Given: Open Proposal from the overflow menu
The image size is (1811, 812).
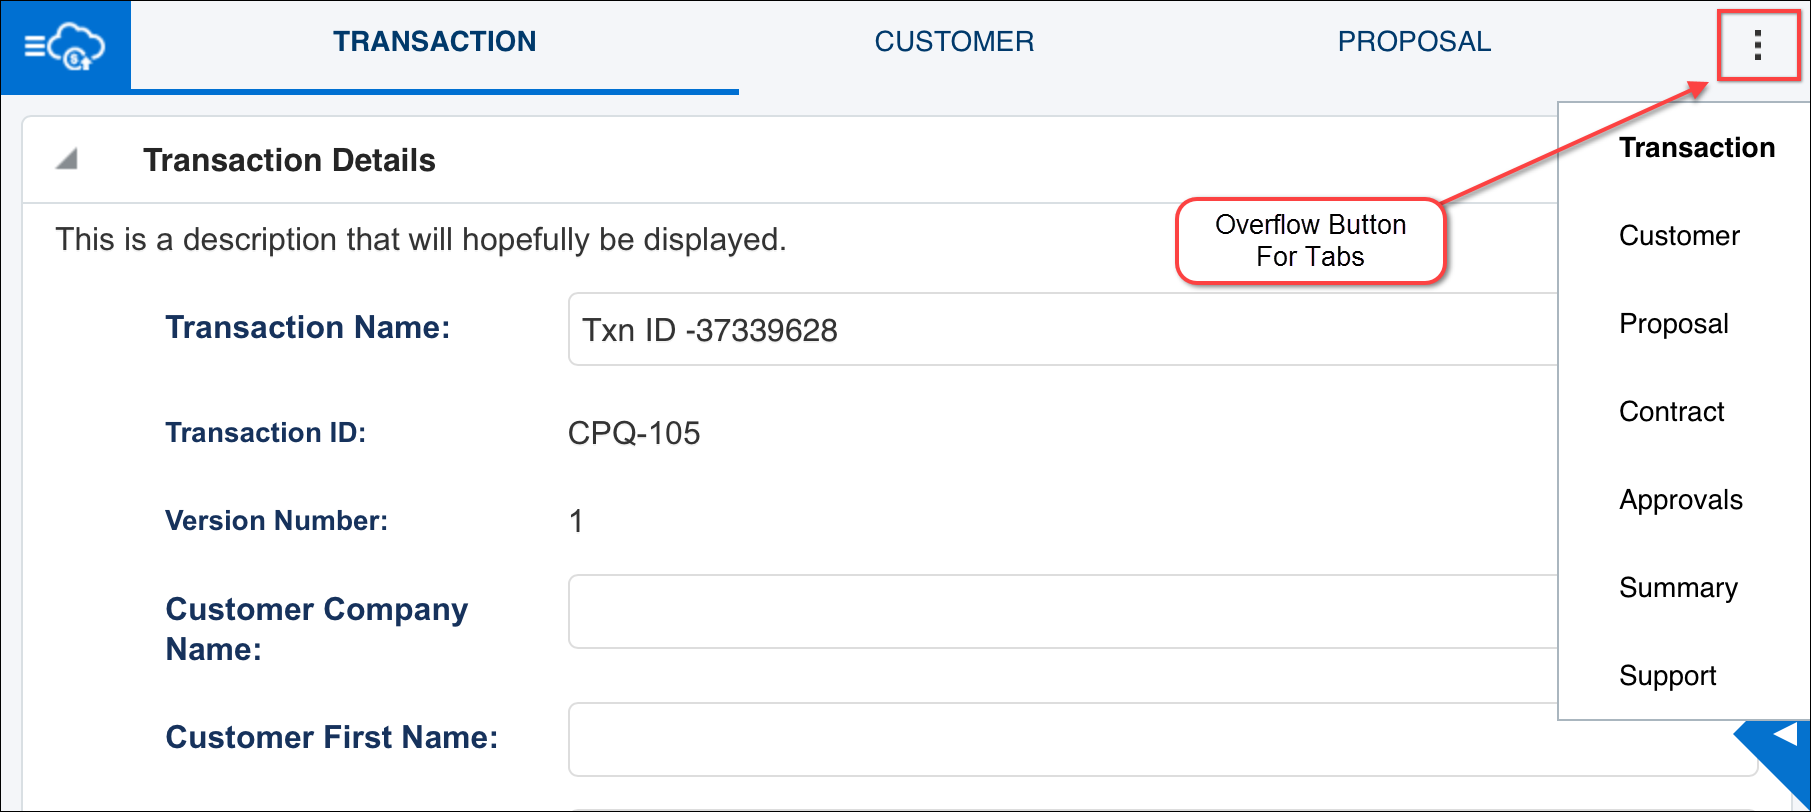Looking at the screenshot, I should tap(1673, 323).
